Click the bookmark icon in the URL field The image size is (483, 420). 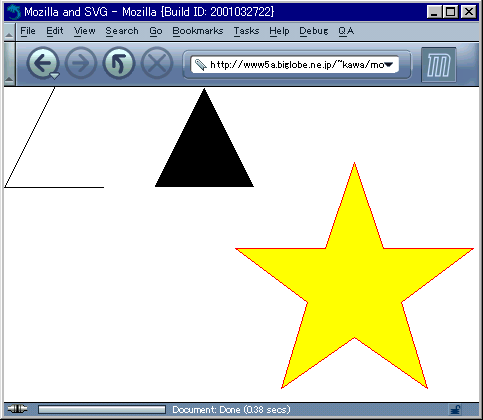pos(201,65)
